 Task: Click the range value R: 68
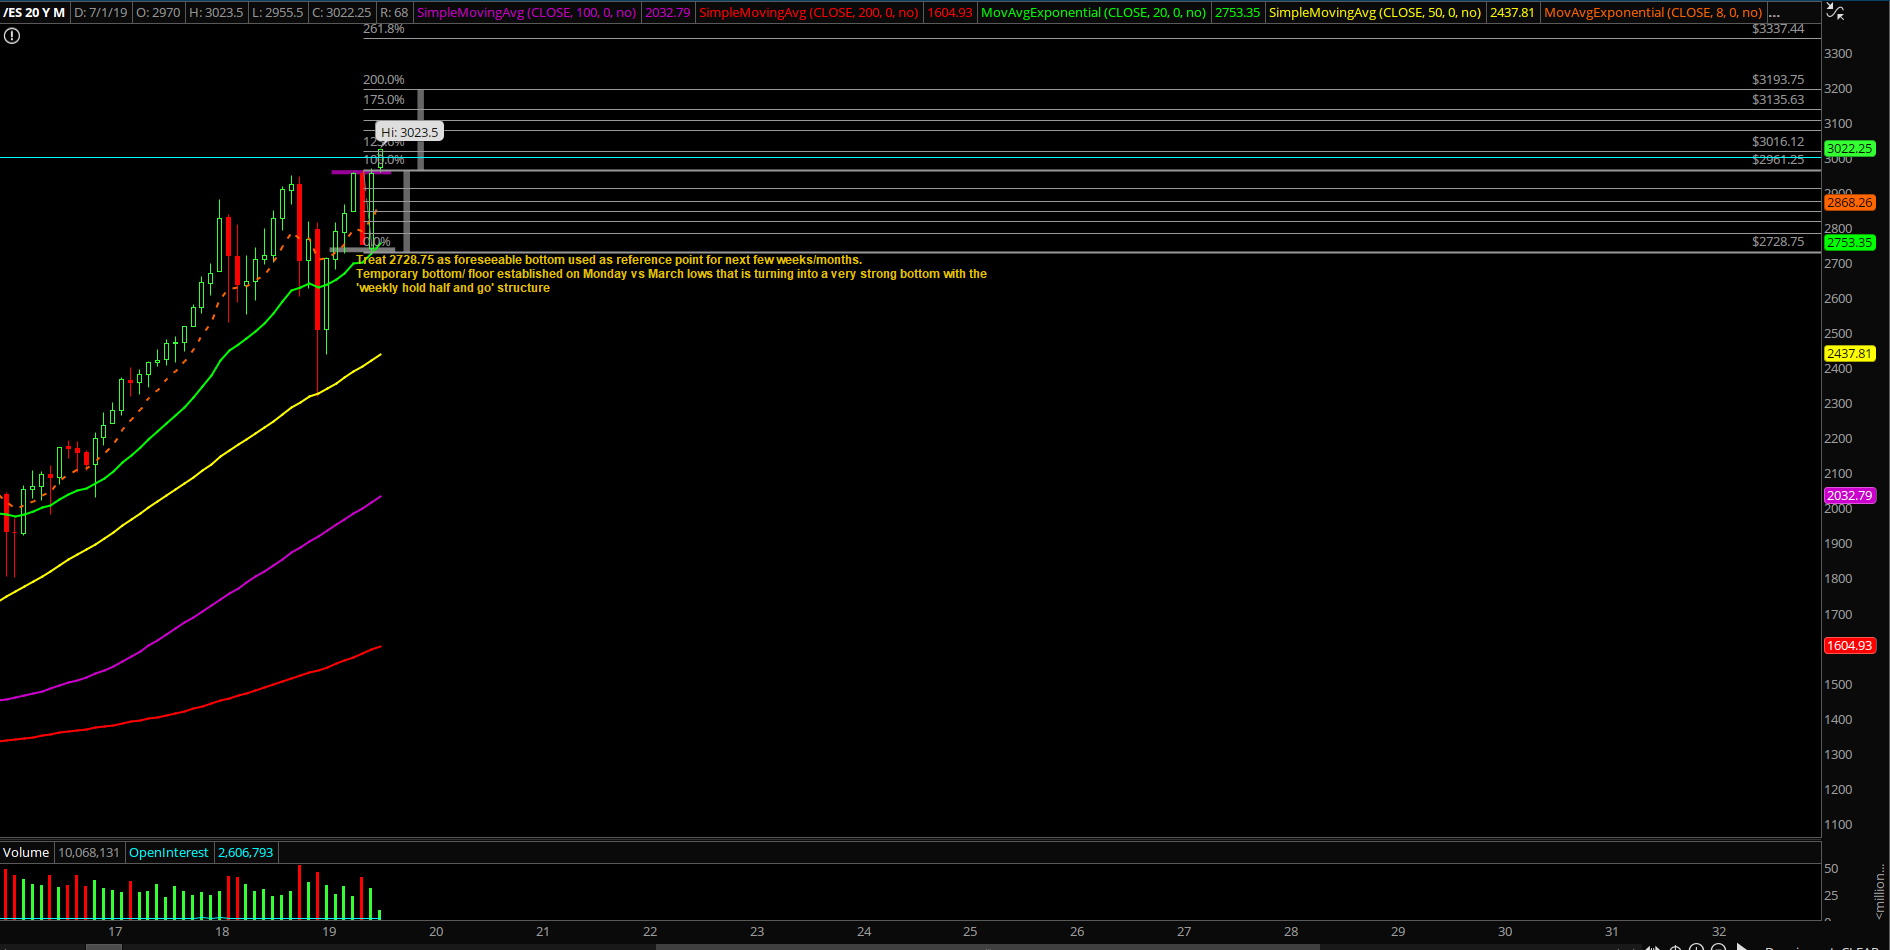point(394,13)
